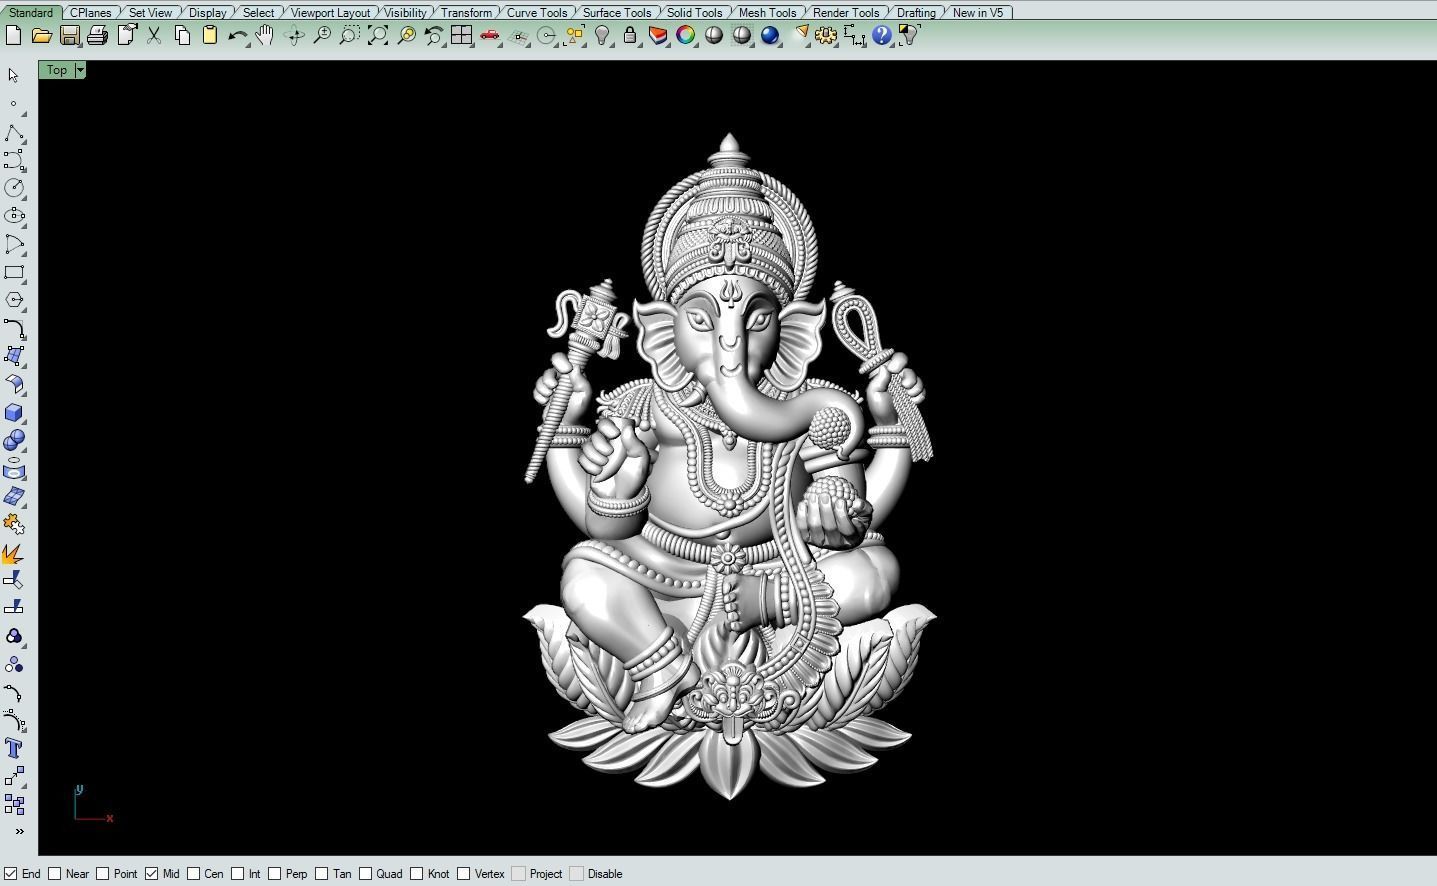Click the 4 Viewports layout icon
1437x886 pixels.
tap(463, 35)
